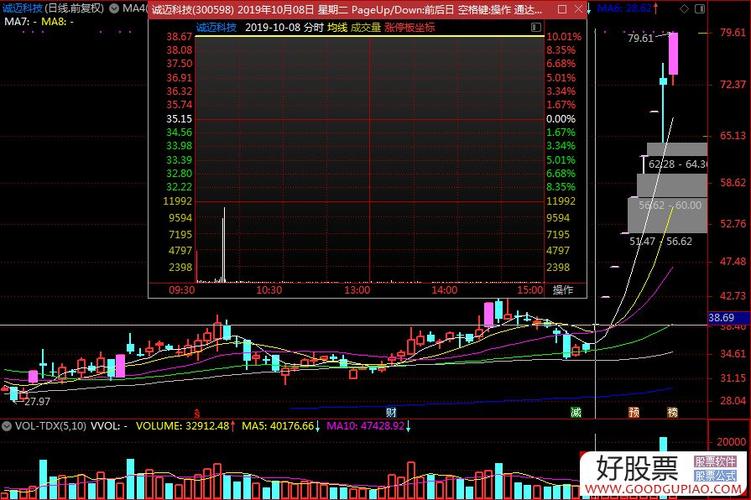The width and height of the screenshot is (751, 500).
Task: Click the yellow MA8 indicator label
Action: tap(57, 22)
